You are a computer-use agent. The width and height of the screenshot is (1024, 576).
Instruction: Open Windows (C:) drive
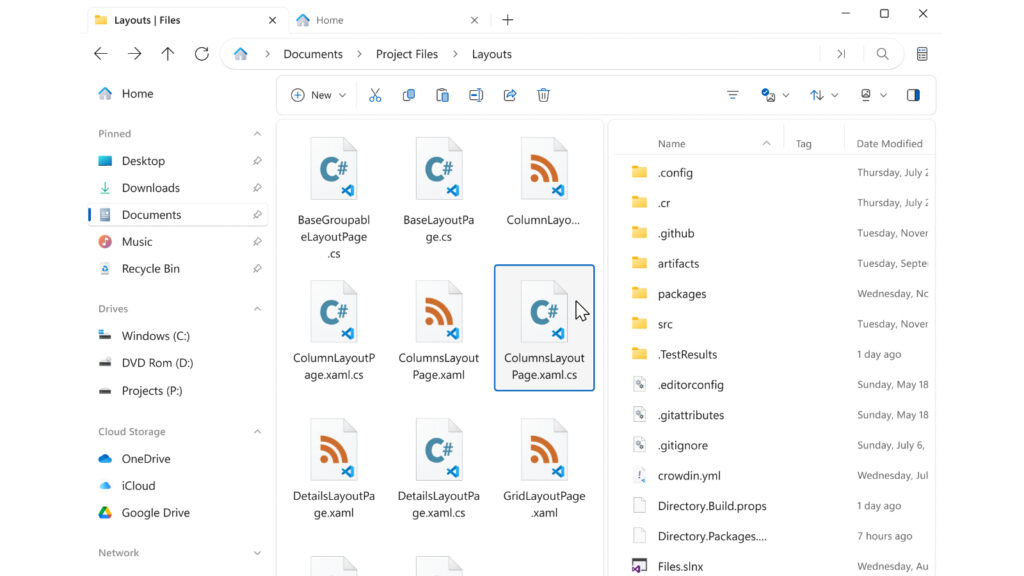178,336
